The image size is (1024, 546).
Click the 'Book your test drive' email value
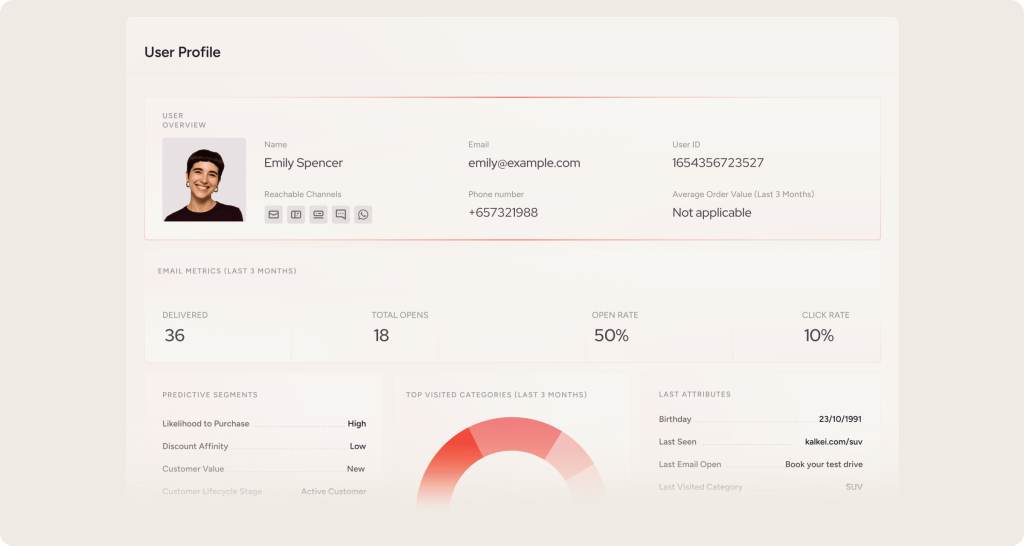(823, 465)
